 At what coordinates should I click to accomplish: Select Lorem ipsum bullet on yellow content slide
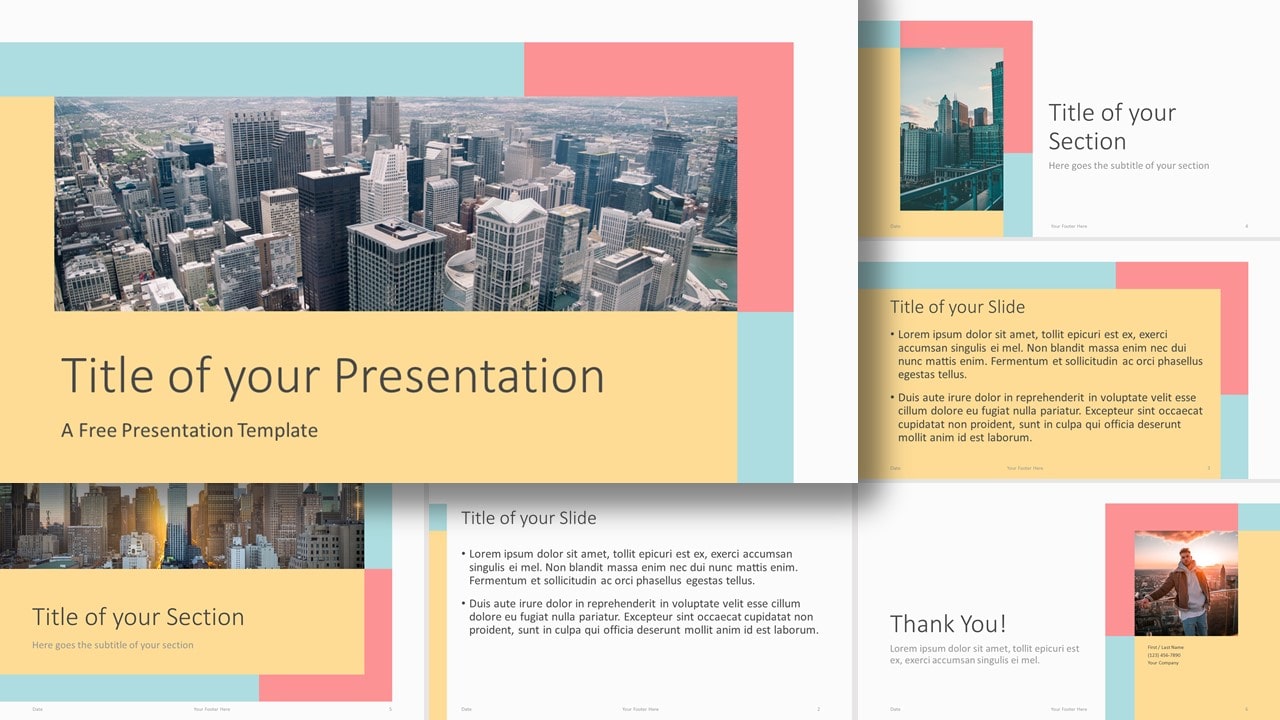point(1047,355)
